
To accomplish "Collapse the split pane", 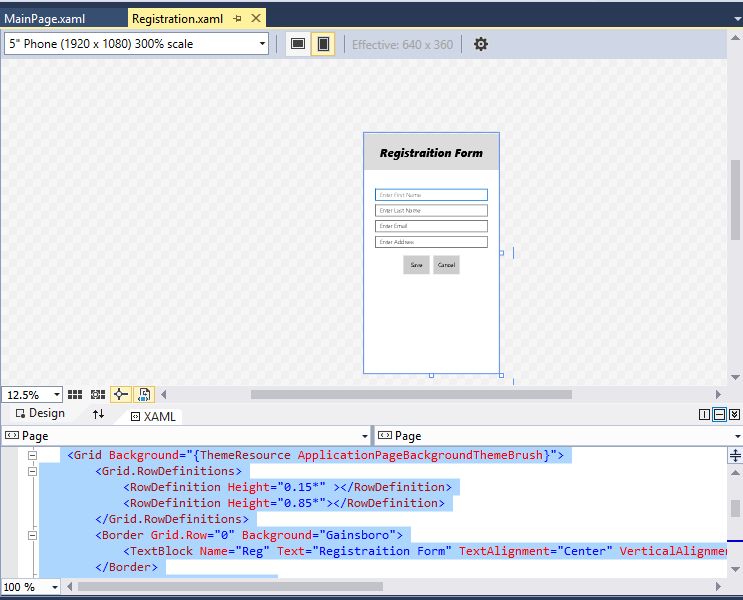I will 734,415.
